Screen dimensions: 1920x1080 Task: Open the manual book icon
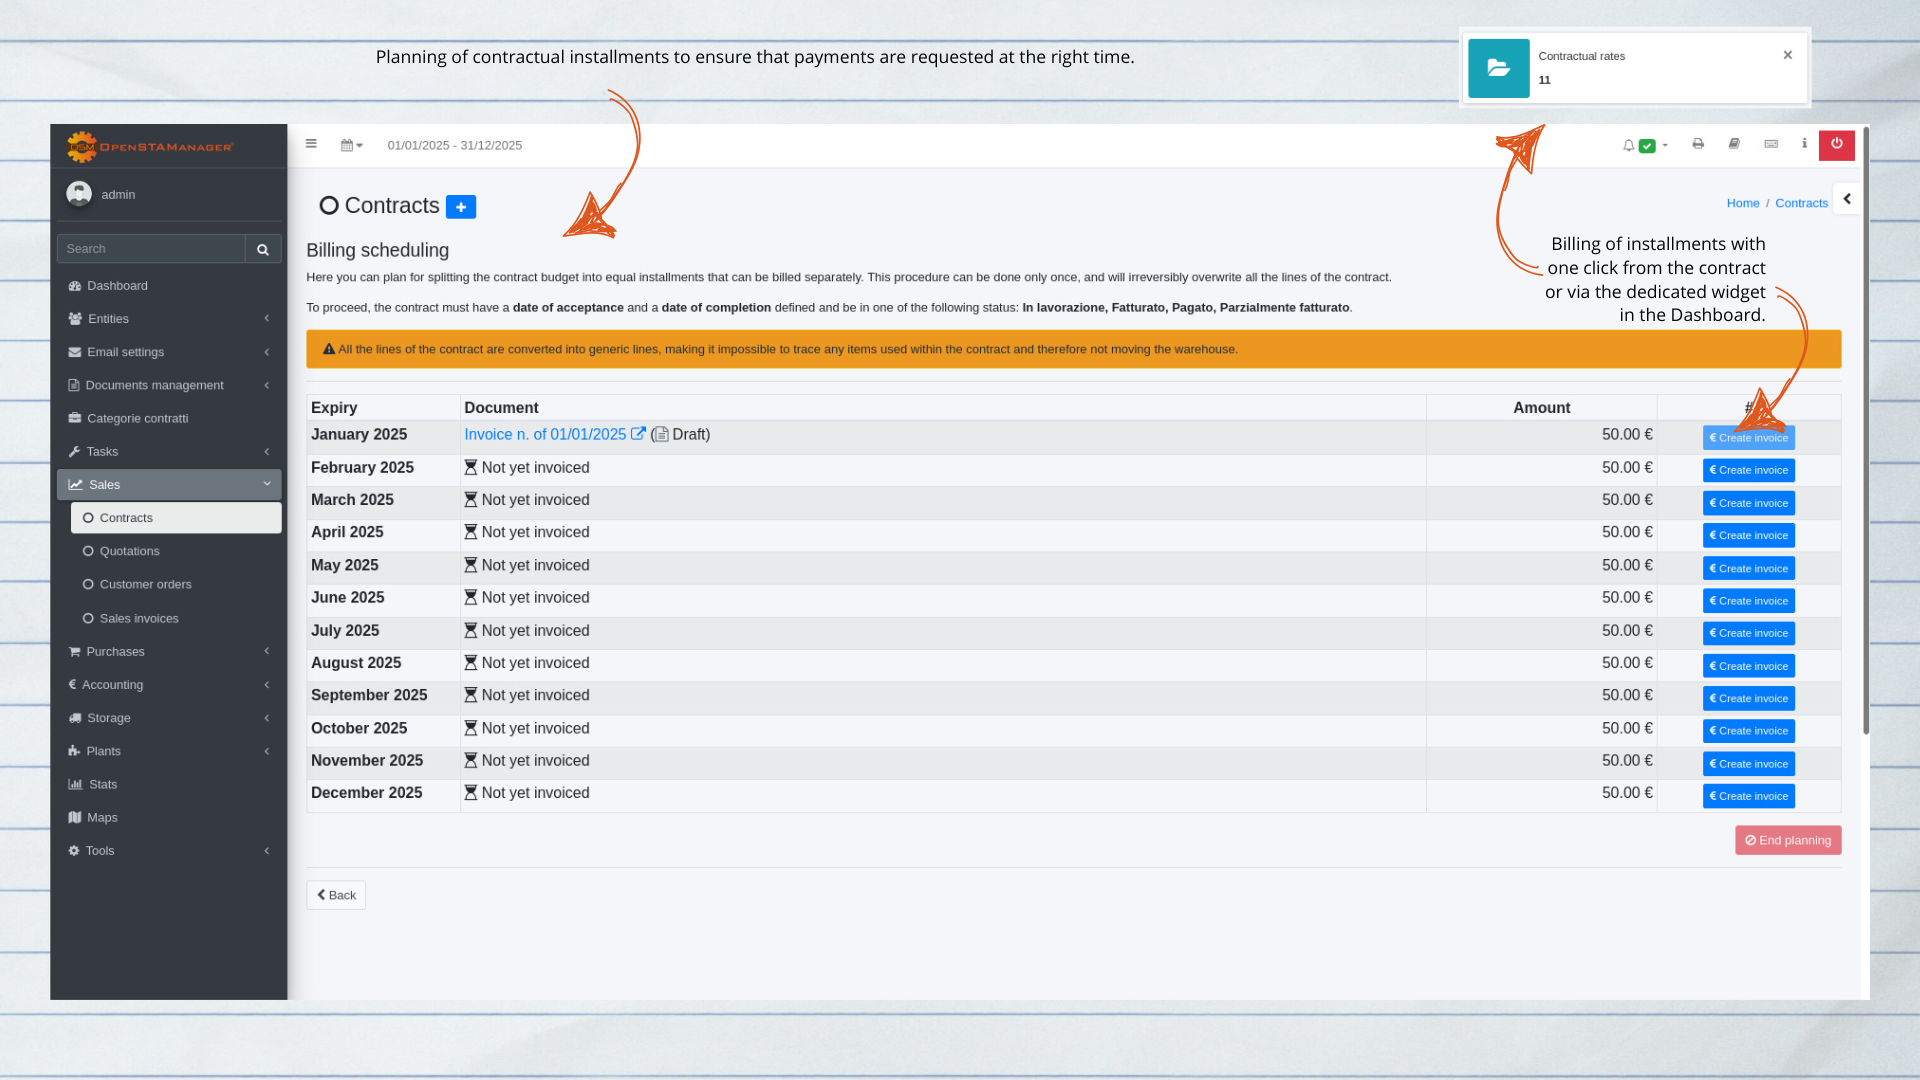pyautogui.click(x=1734, y=144)
